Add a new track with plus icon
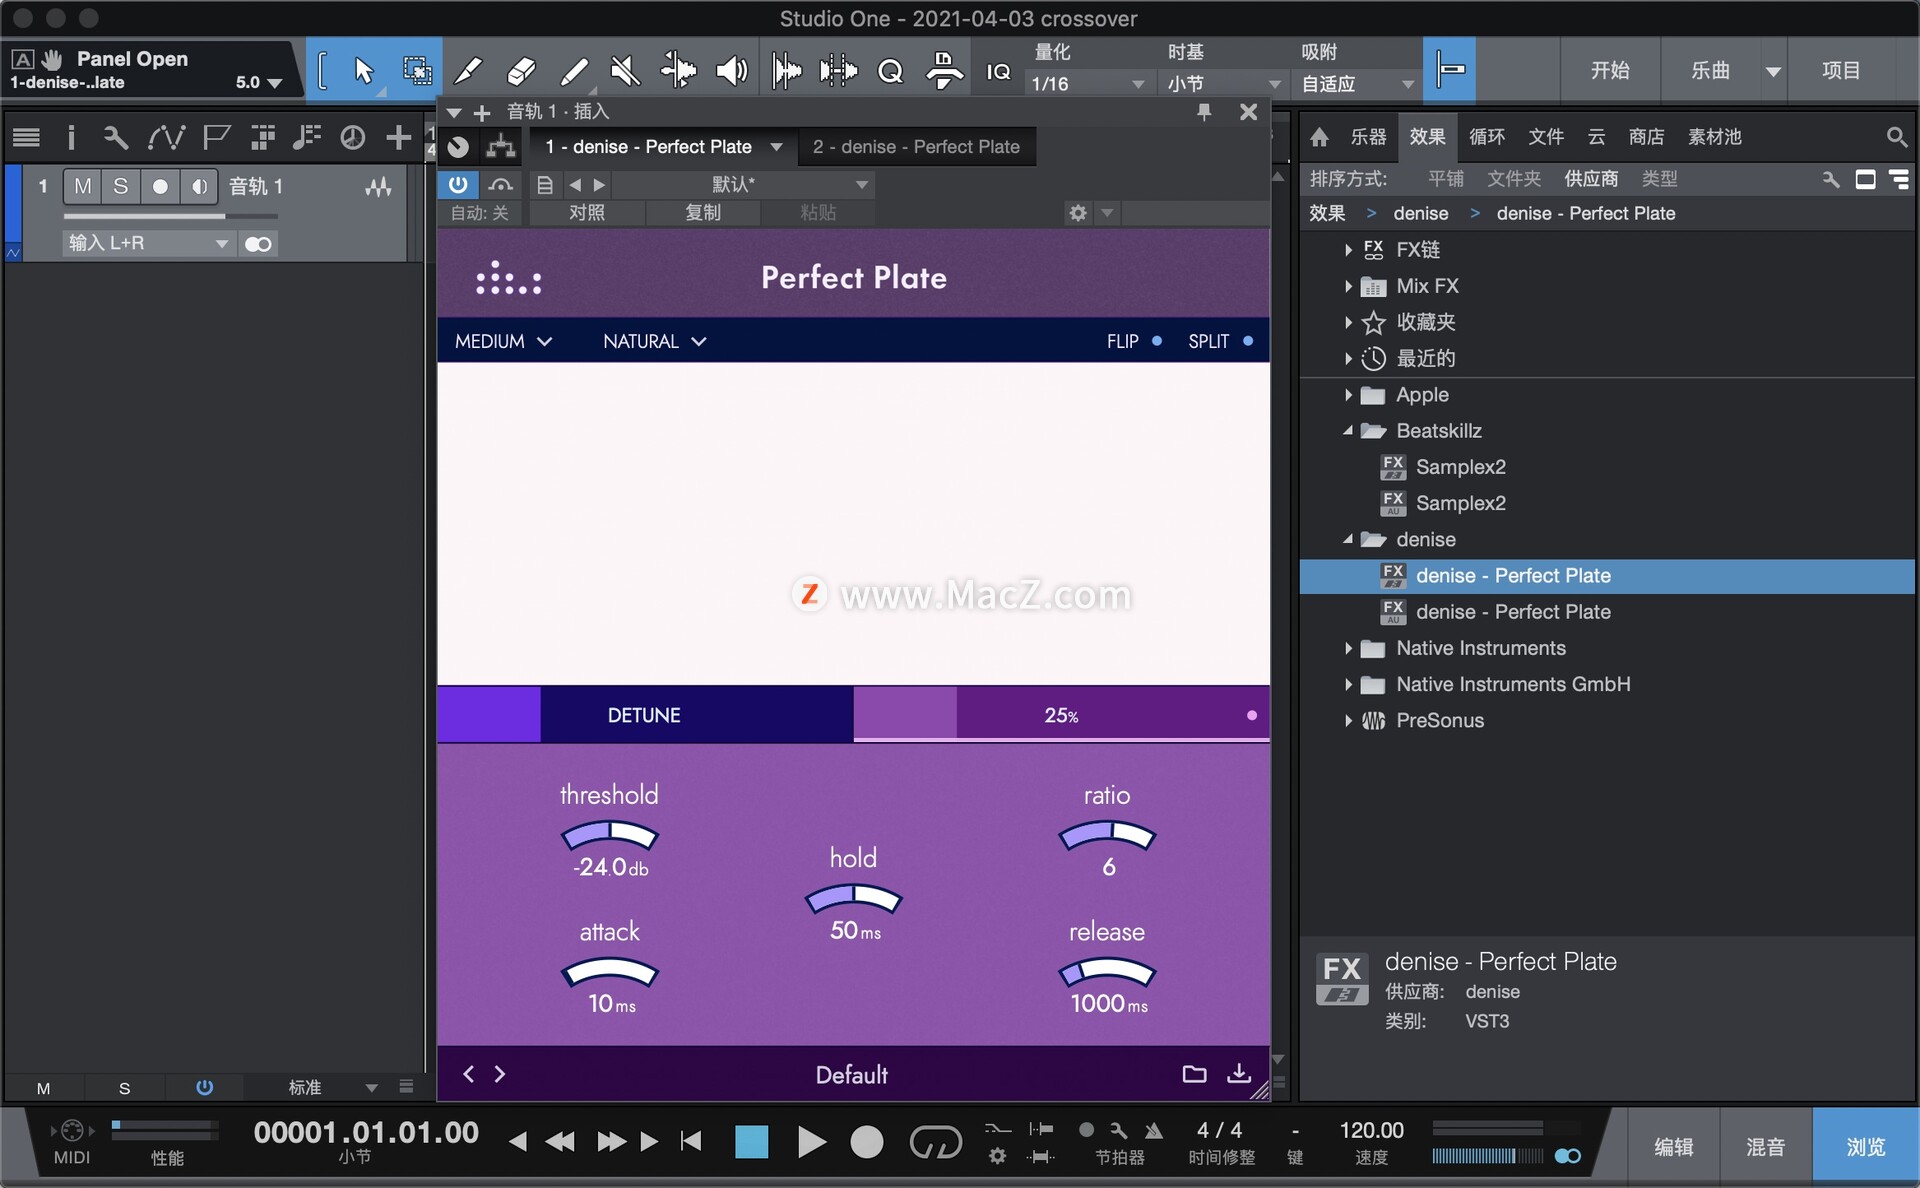This screenshot has width=1920, height=1188. pyautogui.click(x=398, y=137)
